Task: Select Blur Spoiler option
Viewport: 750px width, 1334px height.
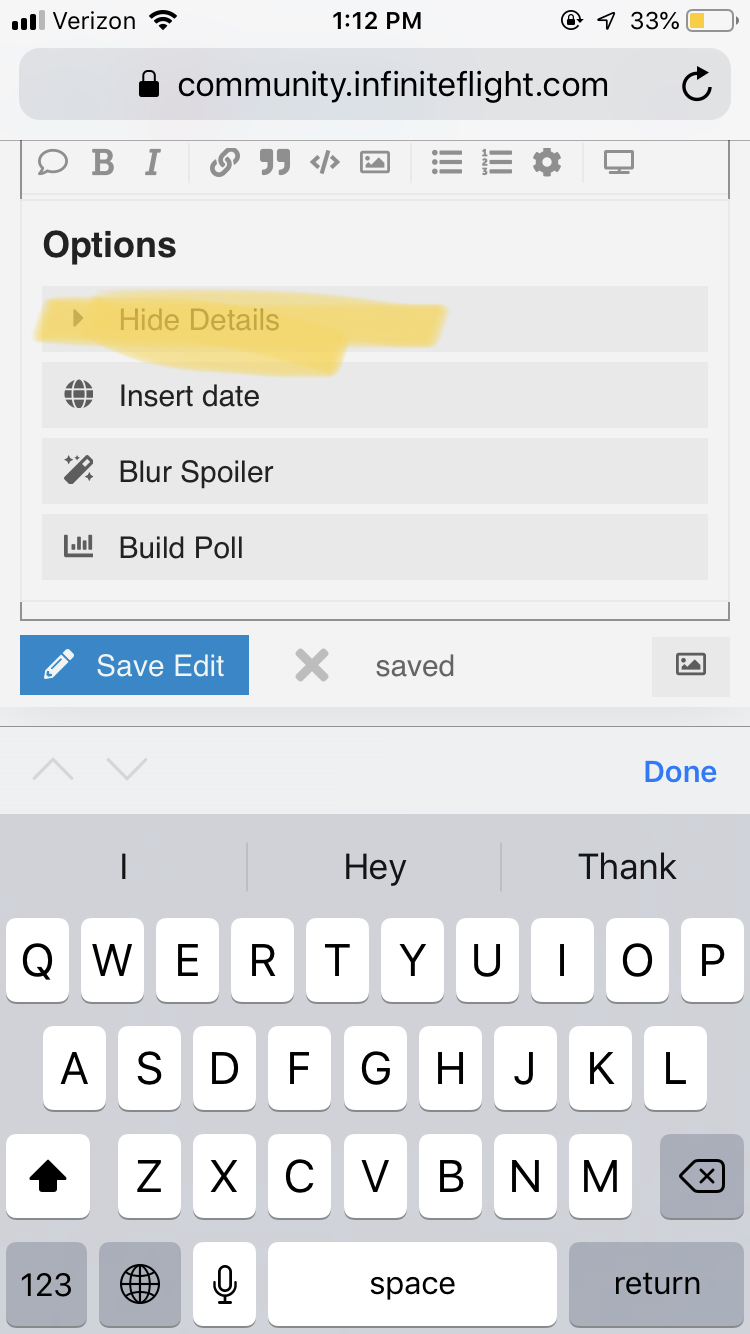Action: 375,471
